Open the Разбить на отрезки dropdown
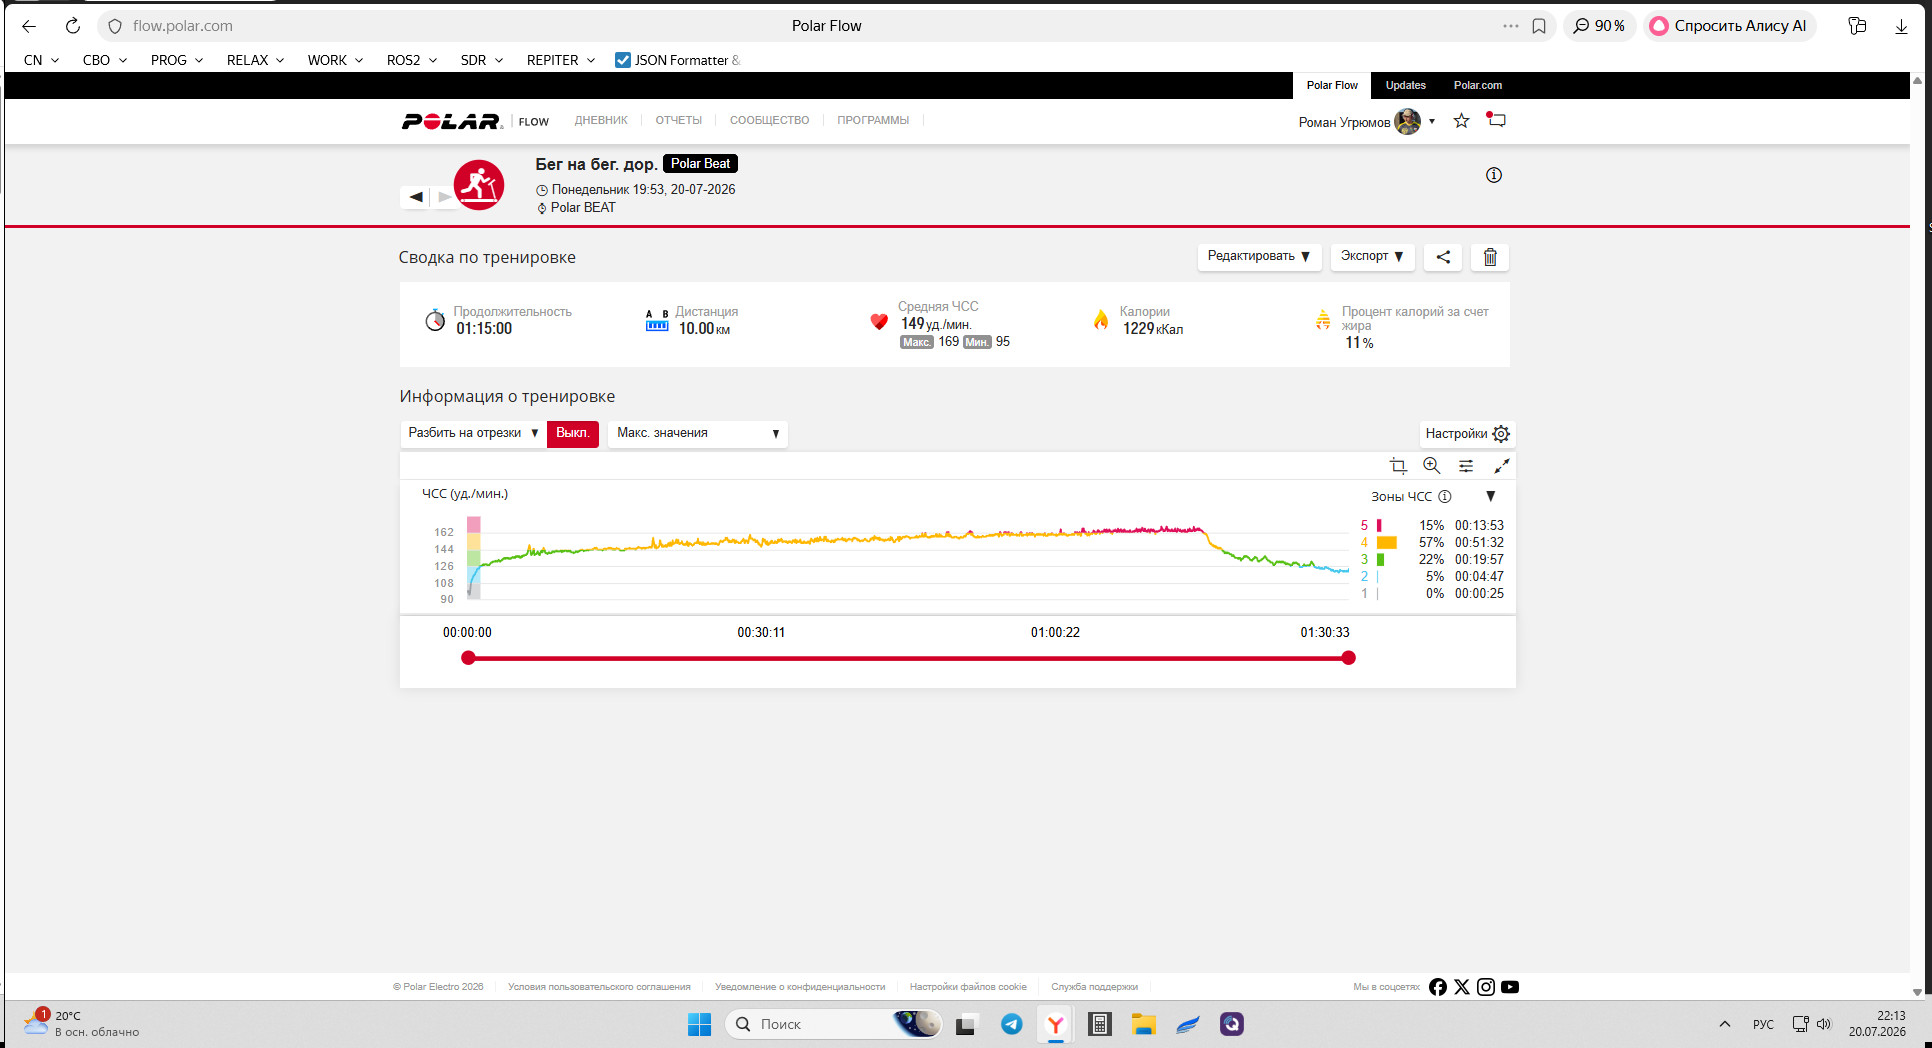The height and width of the screenshot is (1048, 1932). pyautogui.click(x=474, y=433)
